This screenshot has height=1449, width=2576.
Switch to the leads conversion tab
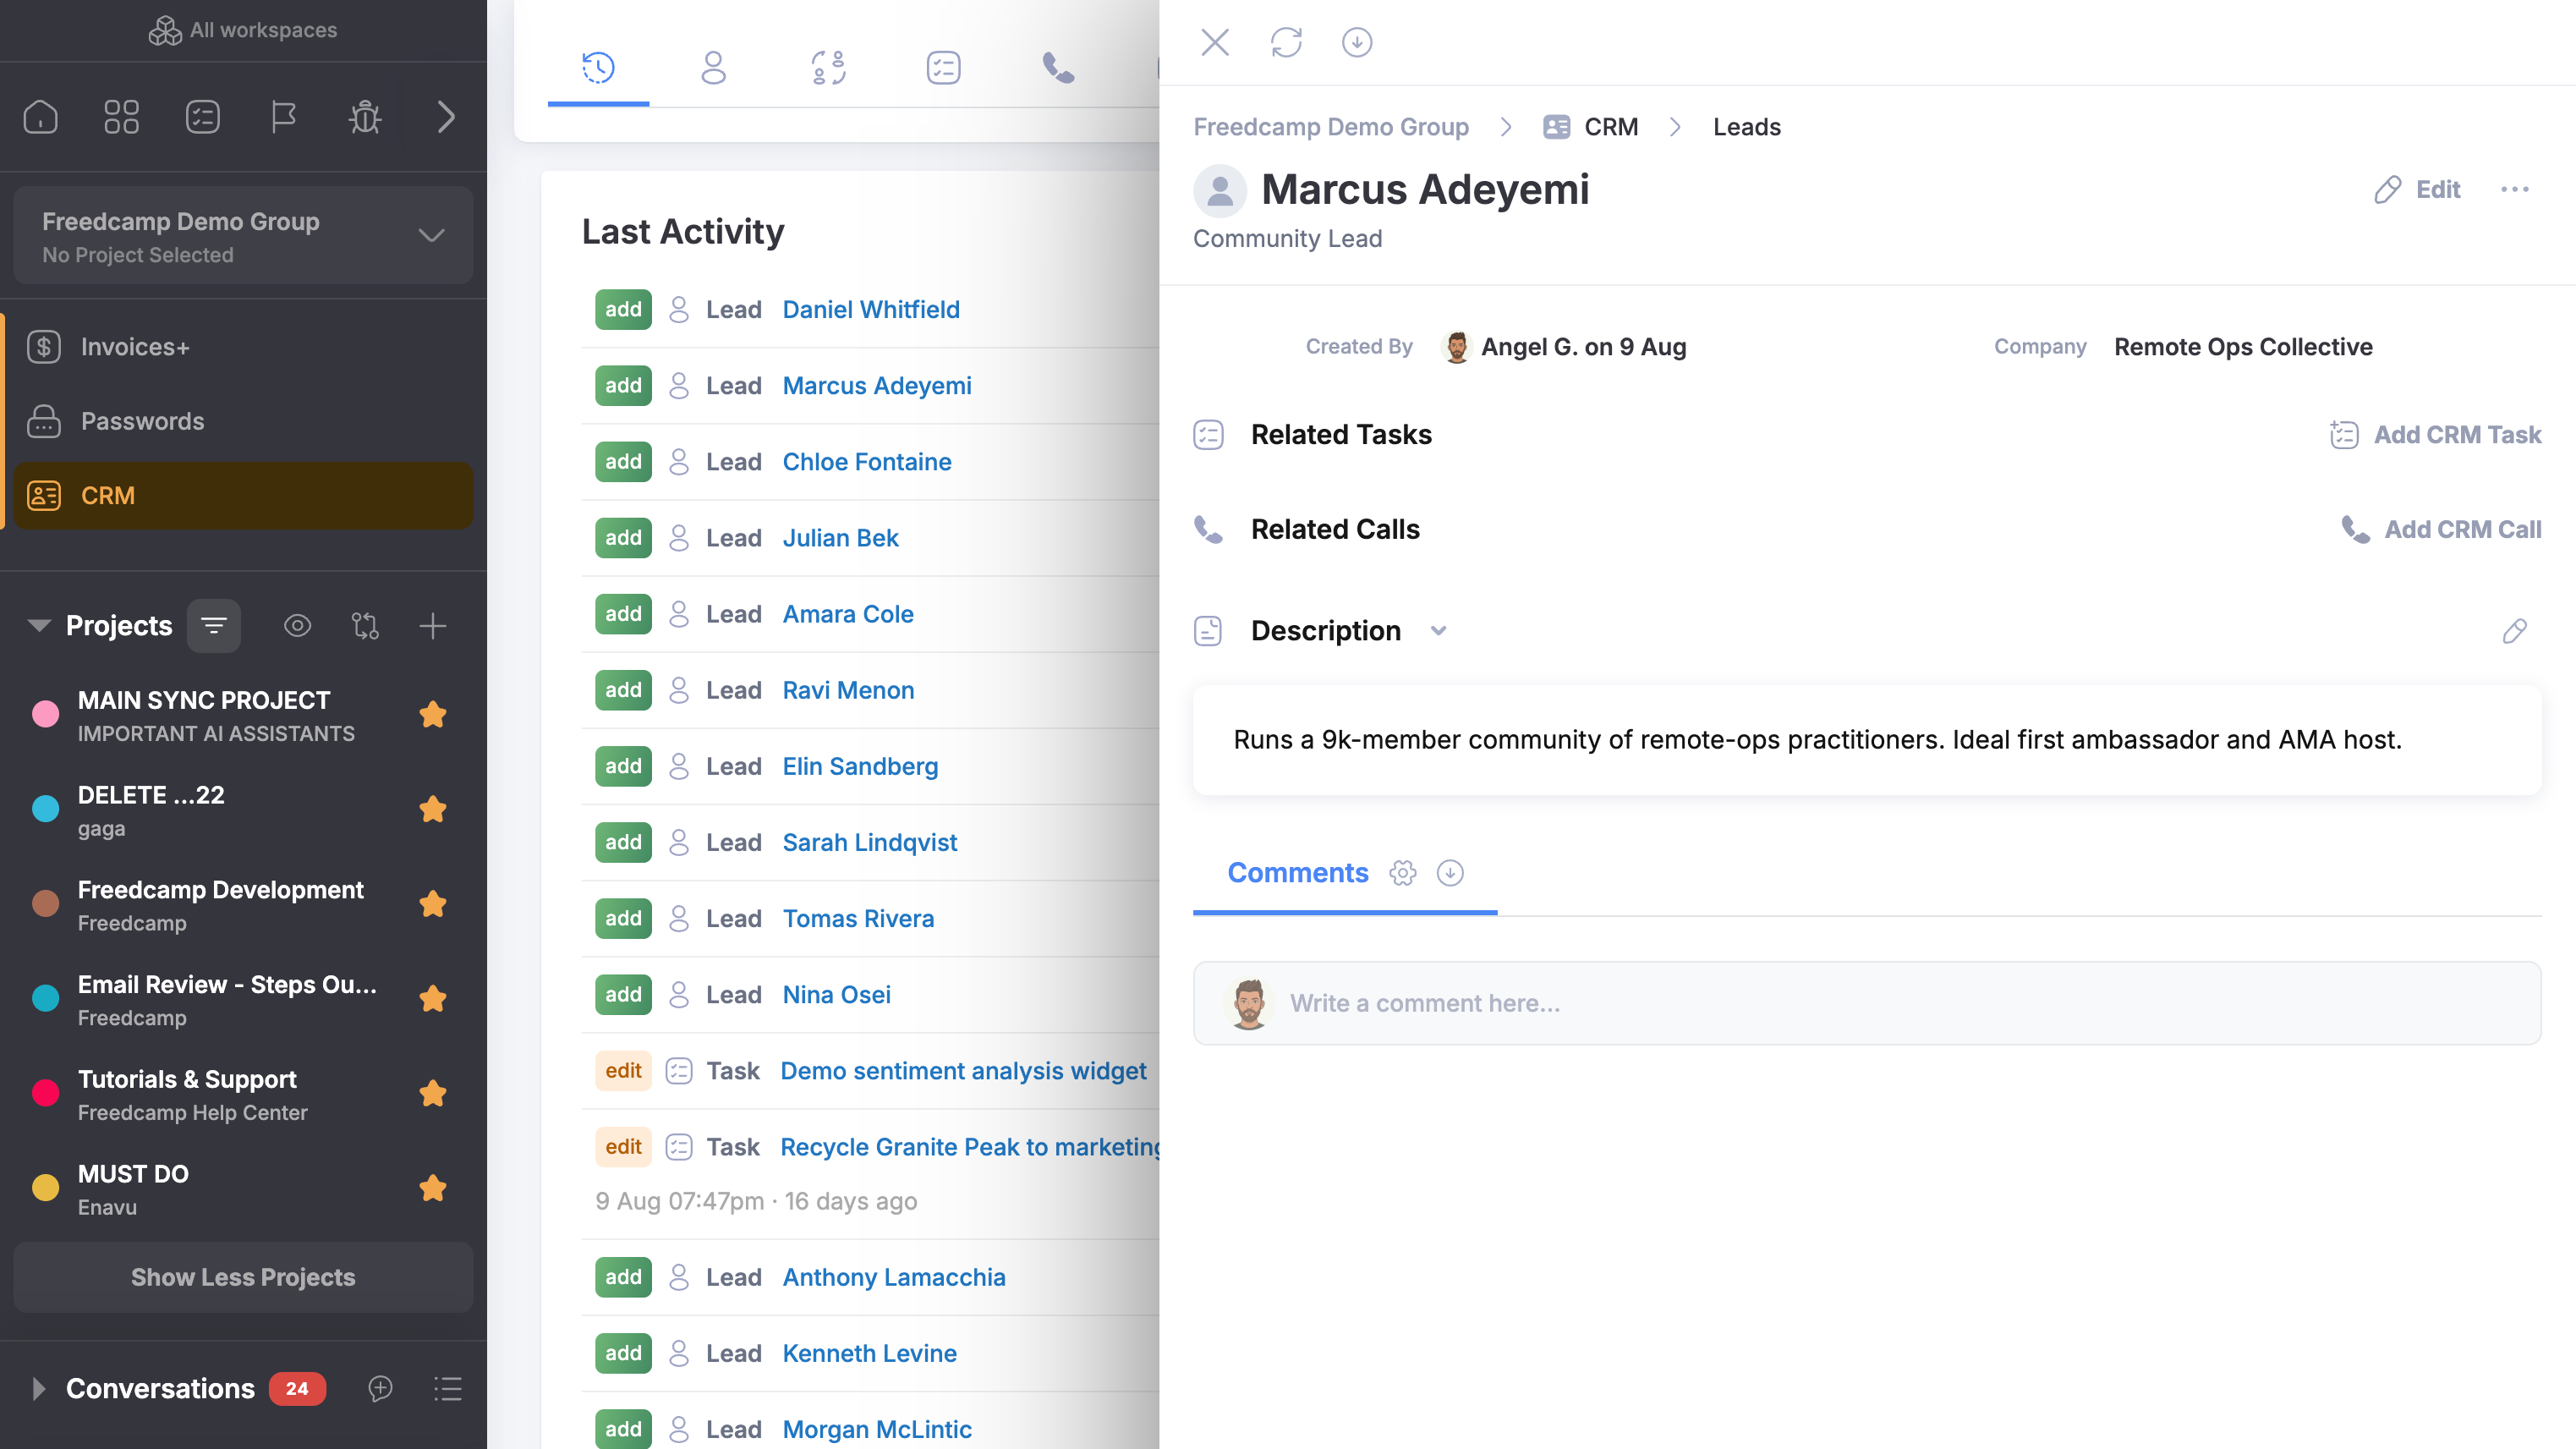(x=828, y=67)
